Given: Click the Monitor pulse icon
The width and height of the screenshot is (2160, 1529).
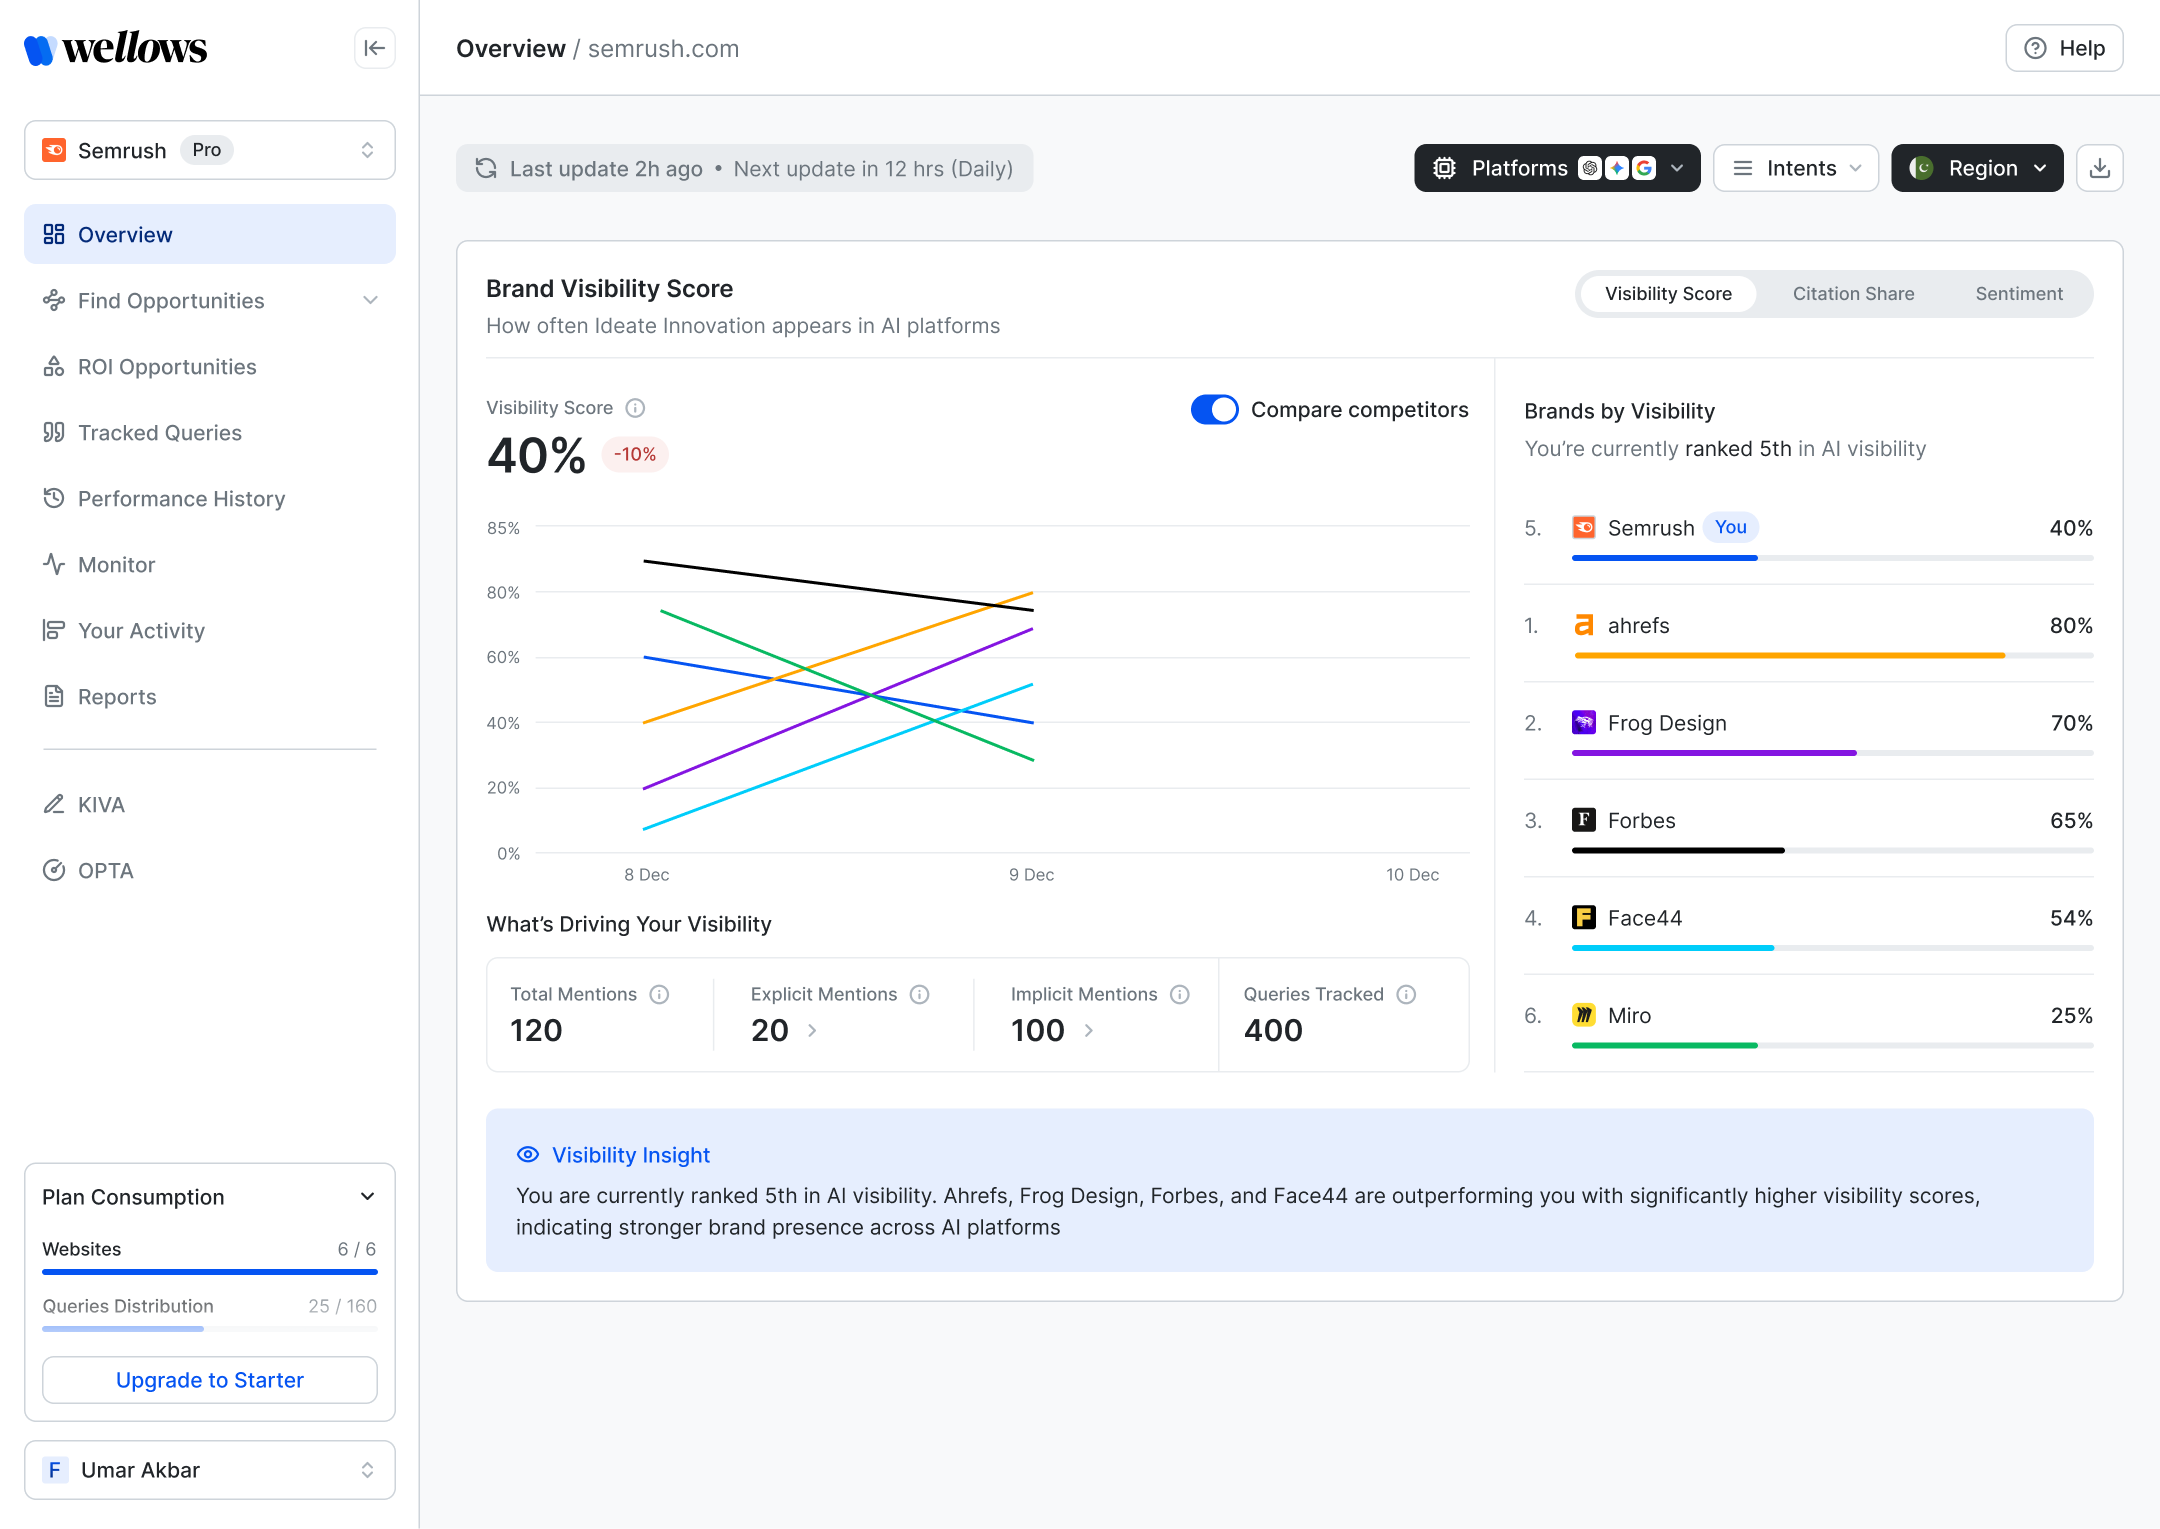Looking at the screenshot, I should click(54, 564).
